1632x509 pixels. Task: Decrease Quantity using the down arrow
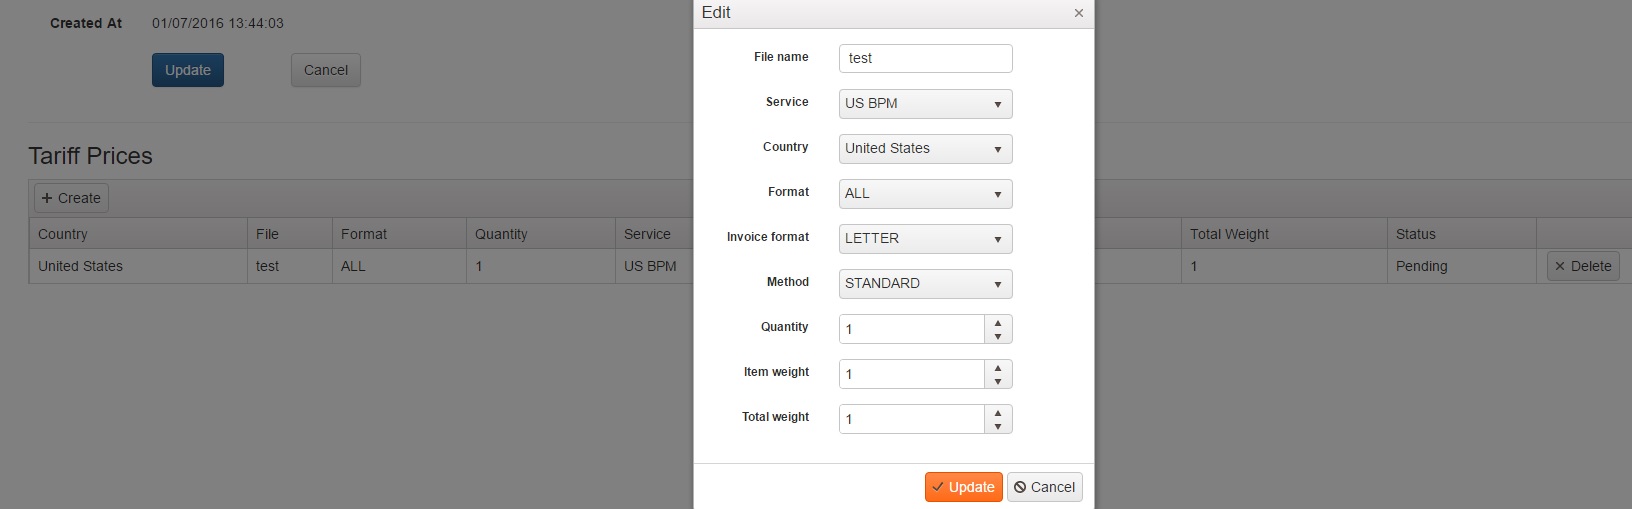(x=998, y=336)
